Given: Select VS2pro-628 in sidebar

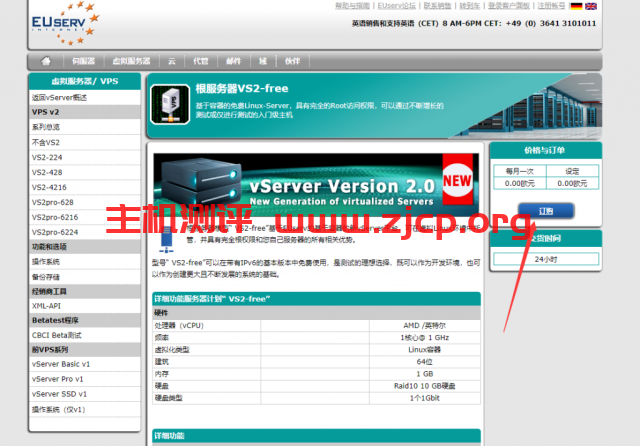Looking at the screenshot, I should click(x=53, y=202).
